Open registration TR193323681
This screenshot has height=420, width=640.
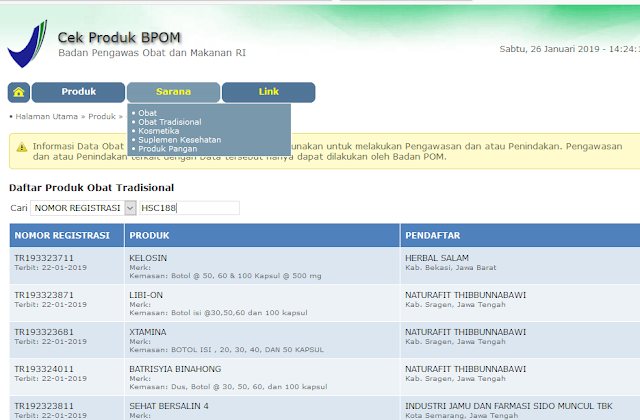44,332
